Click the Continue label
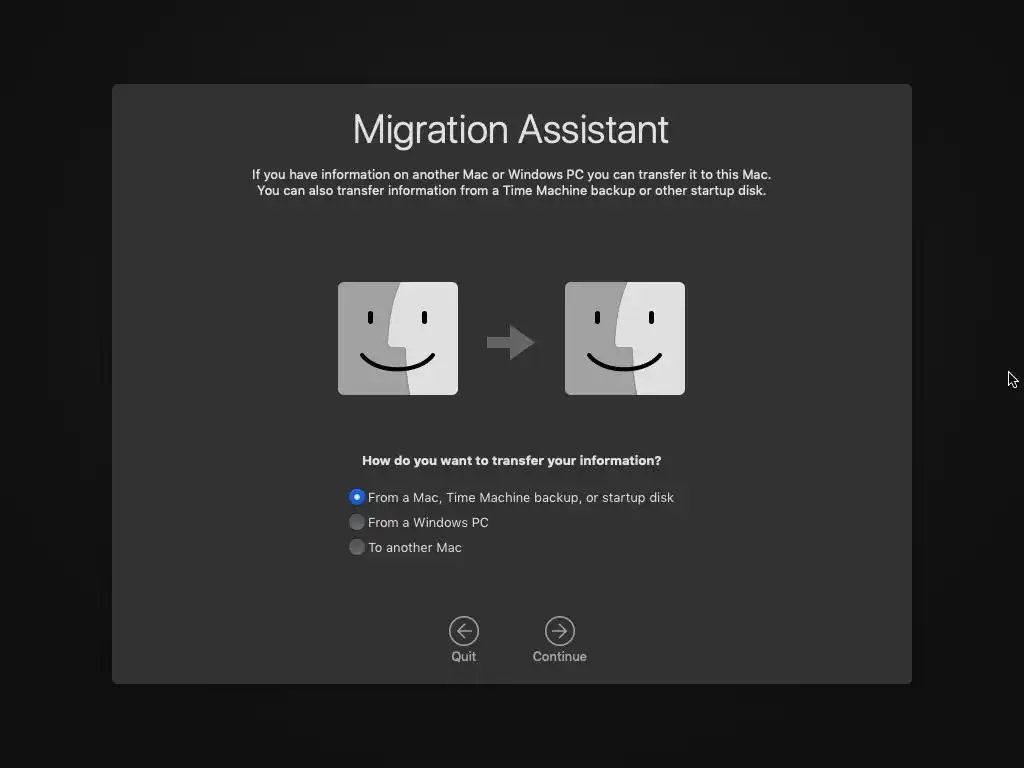 [560, 656]
